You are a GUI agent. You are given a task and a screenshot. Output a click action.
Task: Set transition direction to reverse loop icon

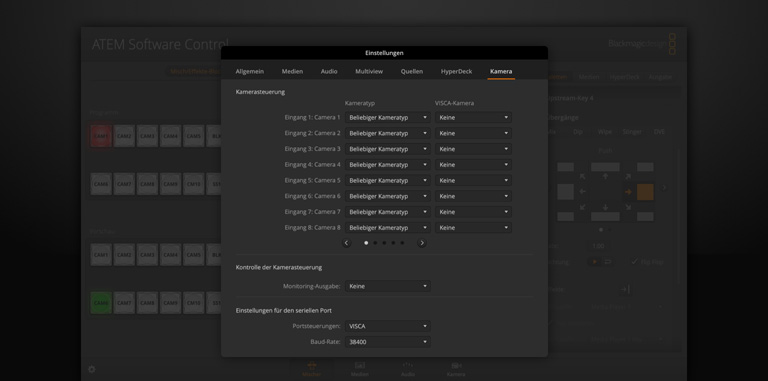click(x=607, y=262)
